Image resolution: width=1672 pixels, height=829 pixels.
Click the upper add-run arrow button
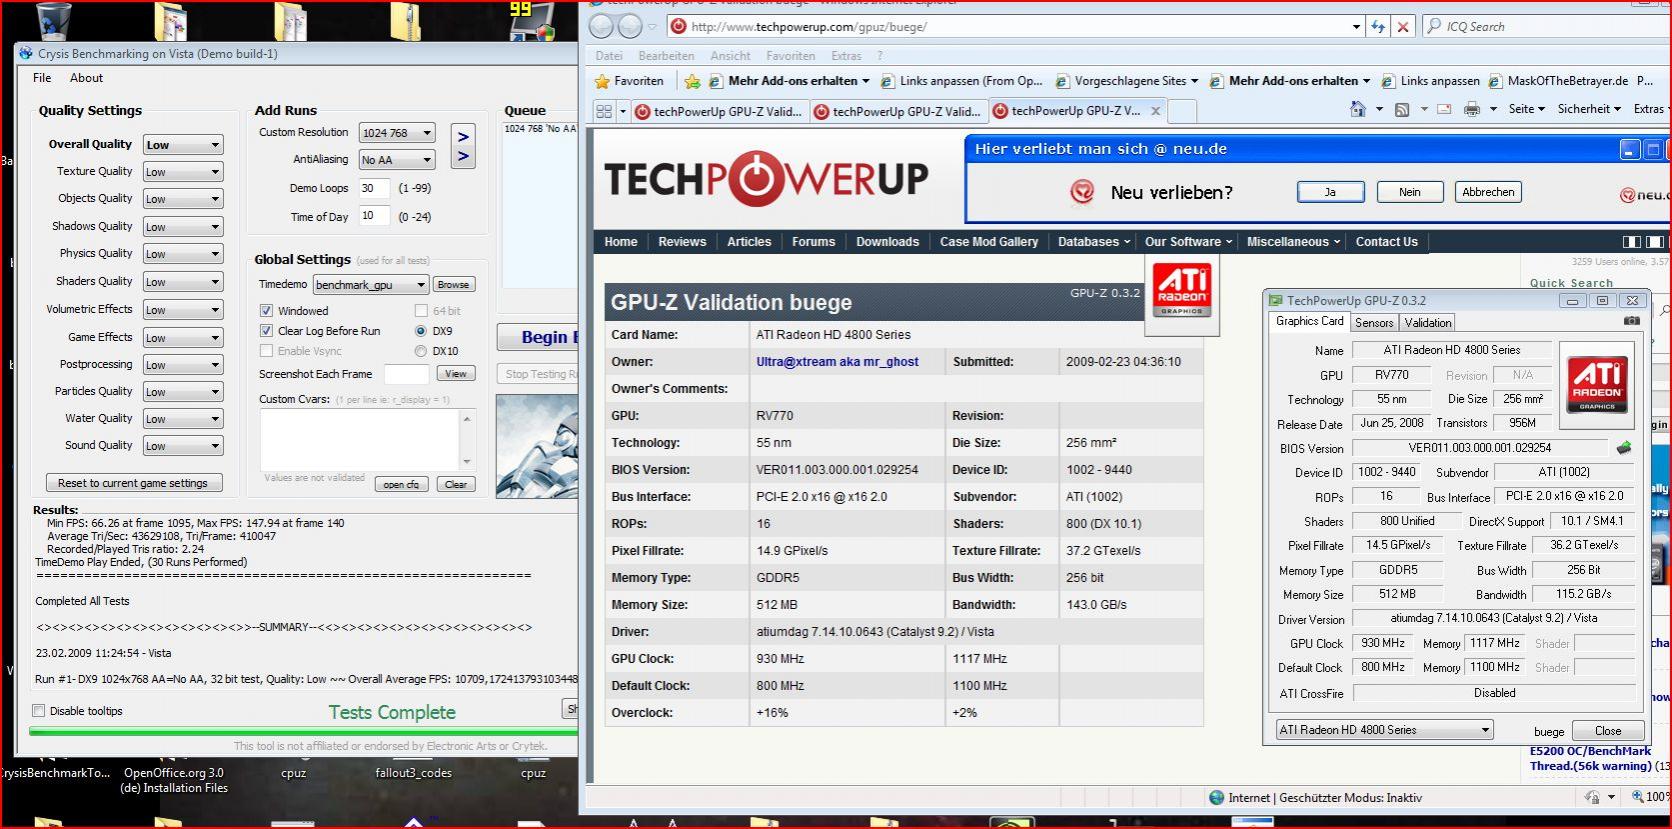[463, 137]
